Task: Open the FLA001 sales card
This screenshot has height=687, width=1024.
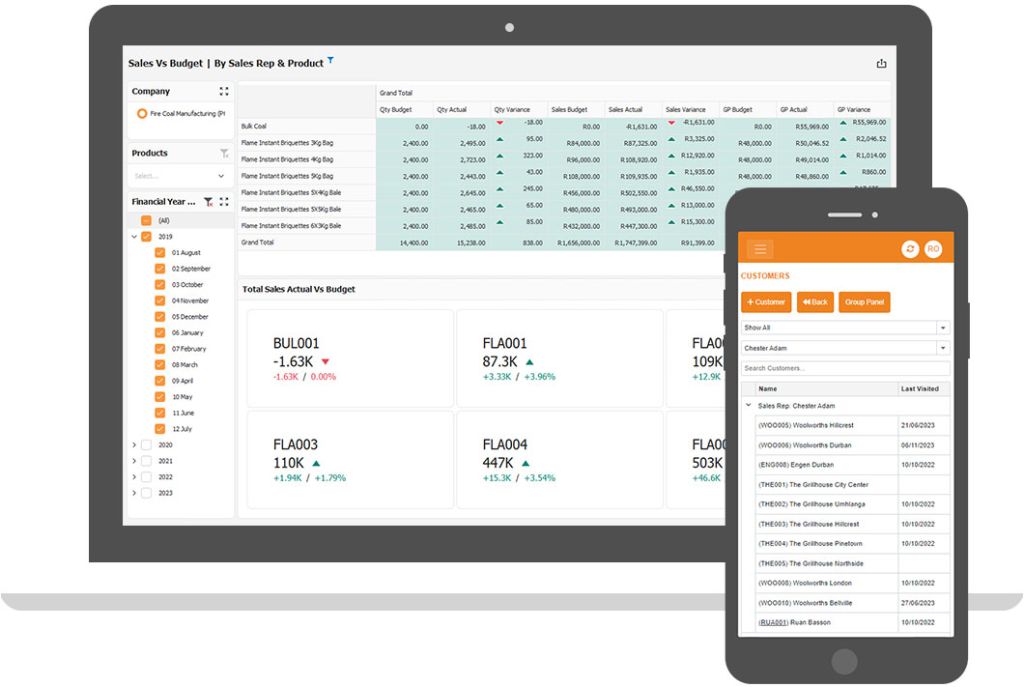Action: 560,359
